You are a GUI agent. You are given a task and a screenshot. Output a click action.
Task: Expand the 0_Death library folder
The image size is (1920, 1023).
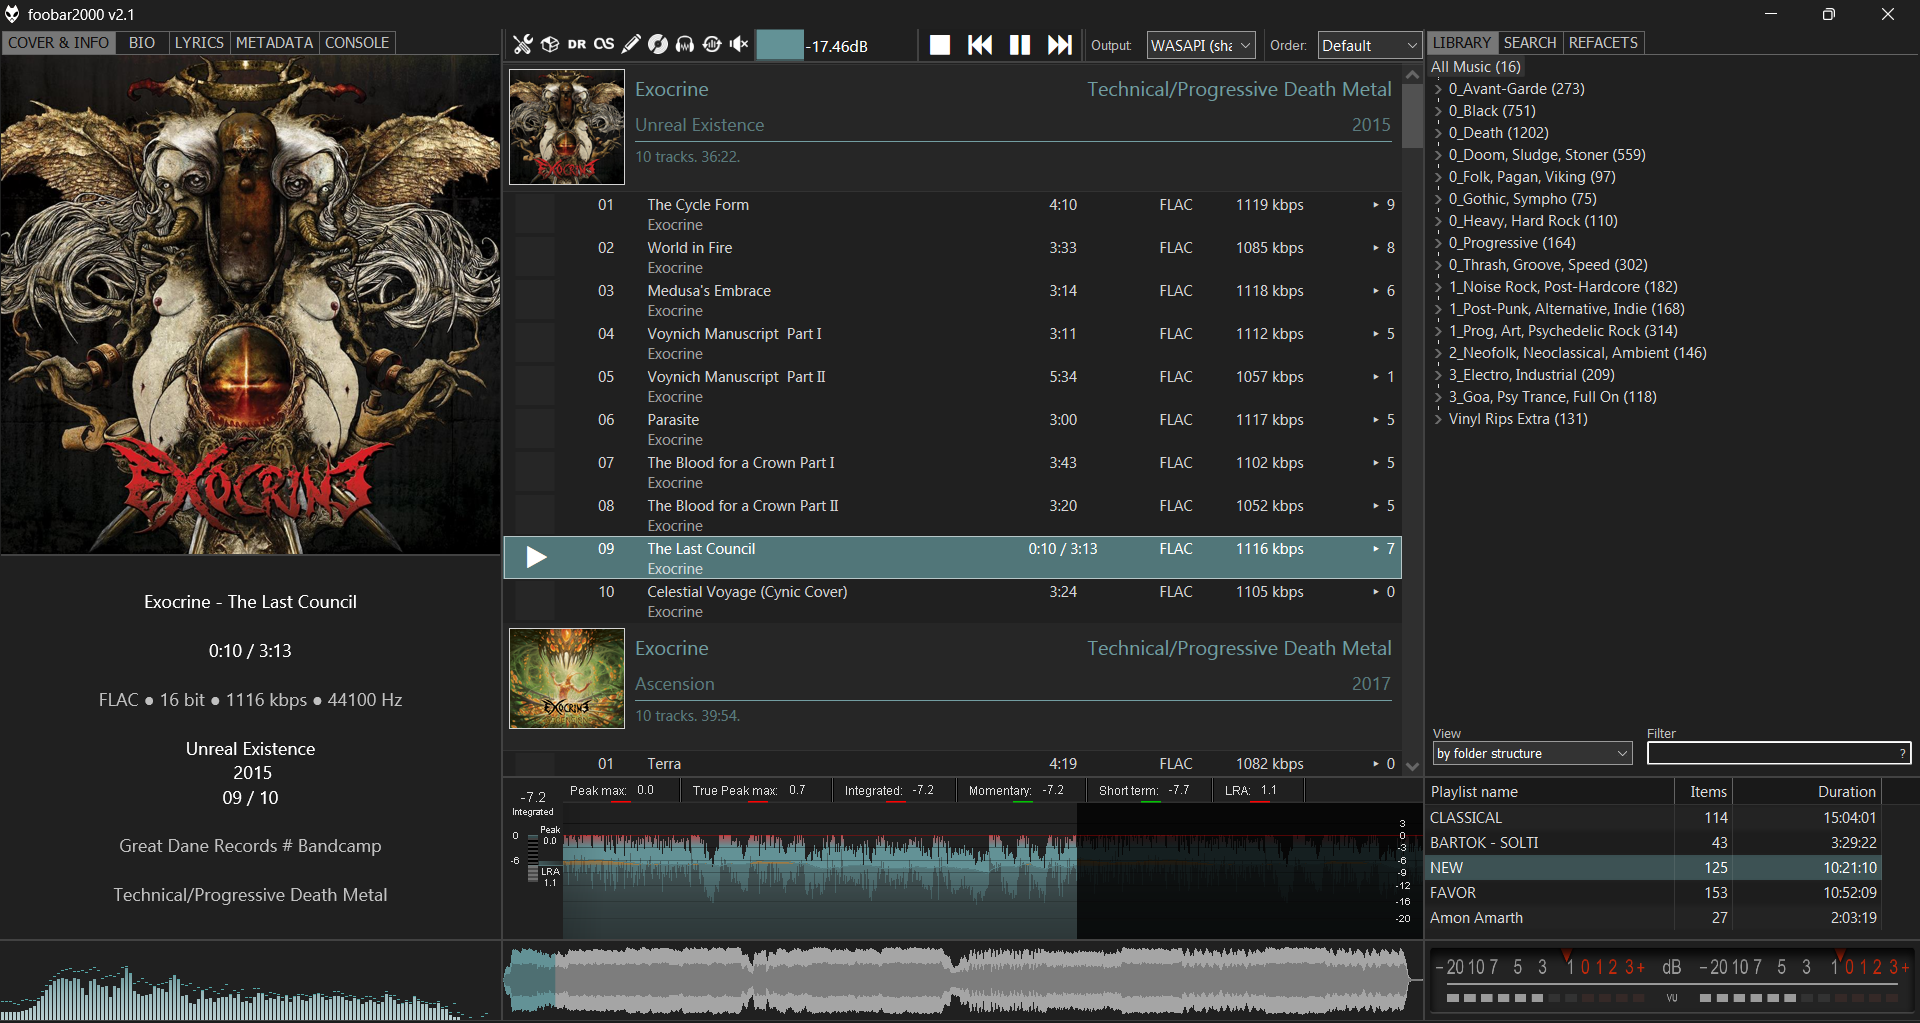pos(1438,133)
